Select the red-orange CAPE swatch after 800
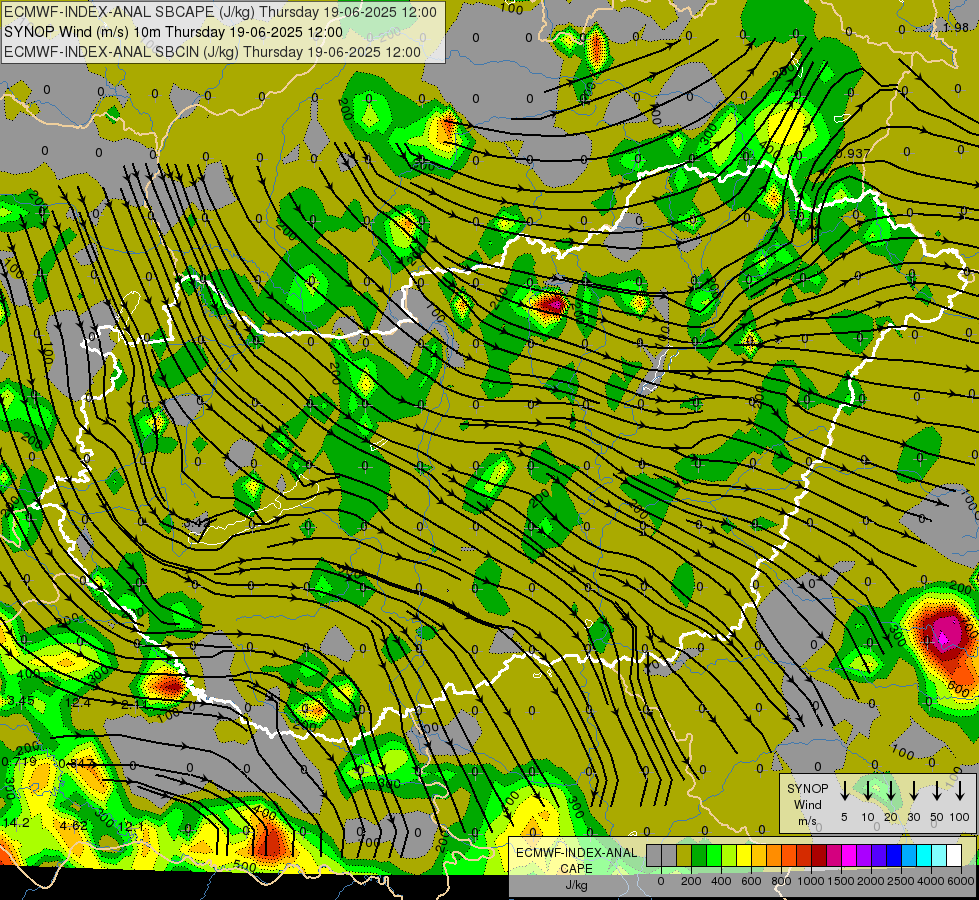 (x=789, y=856)
